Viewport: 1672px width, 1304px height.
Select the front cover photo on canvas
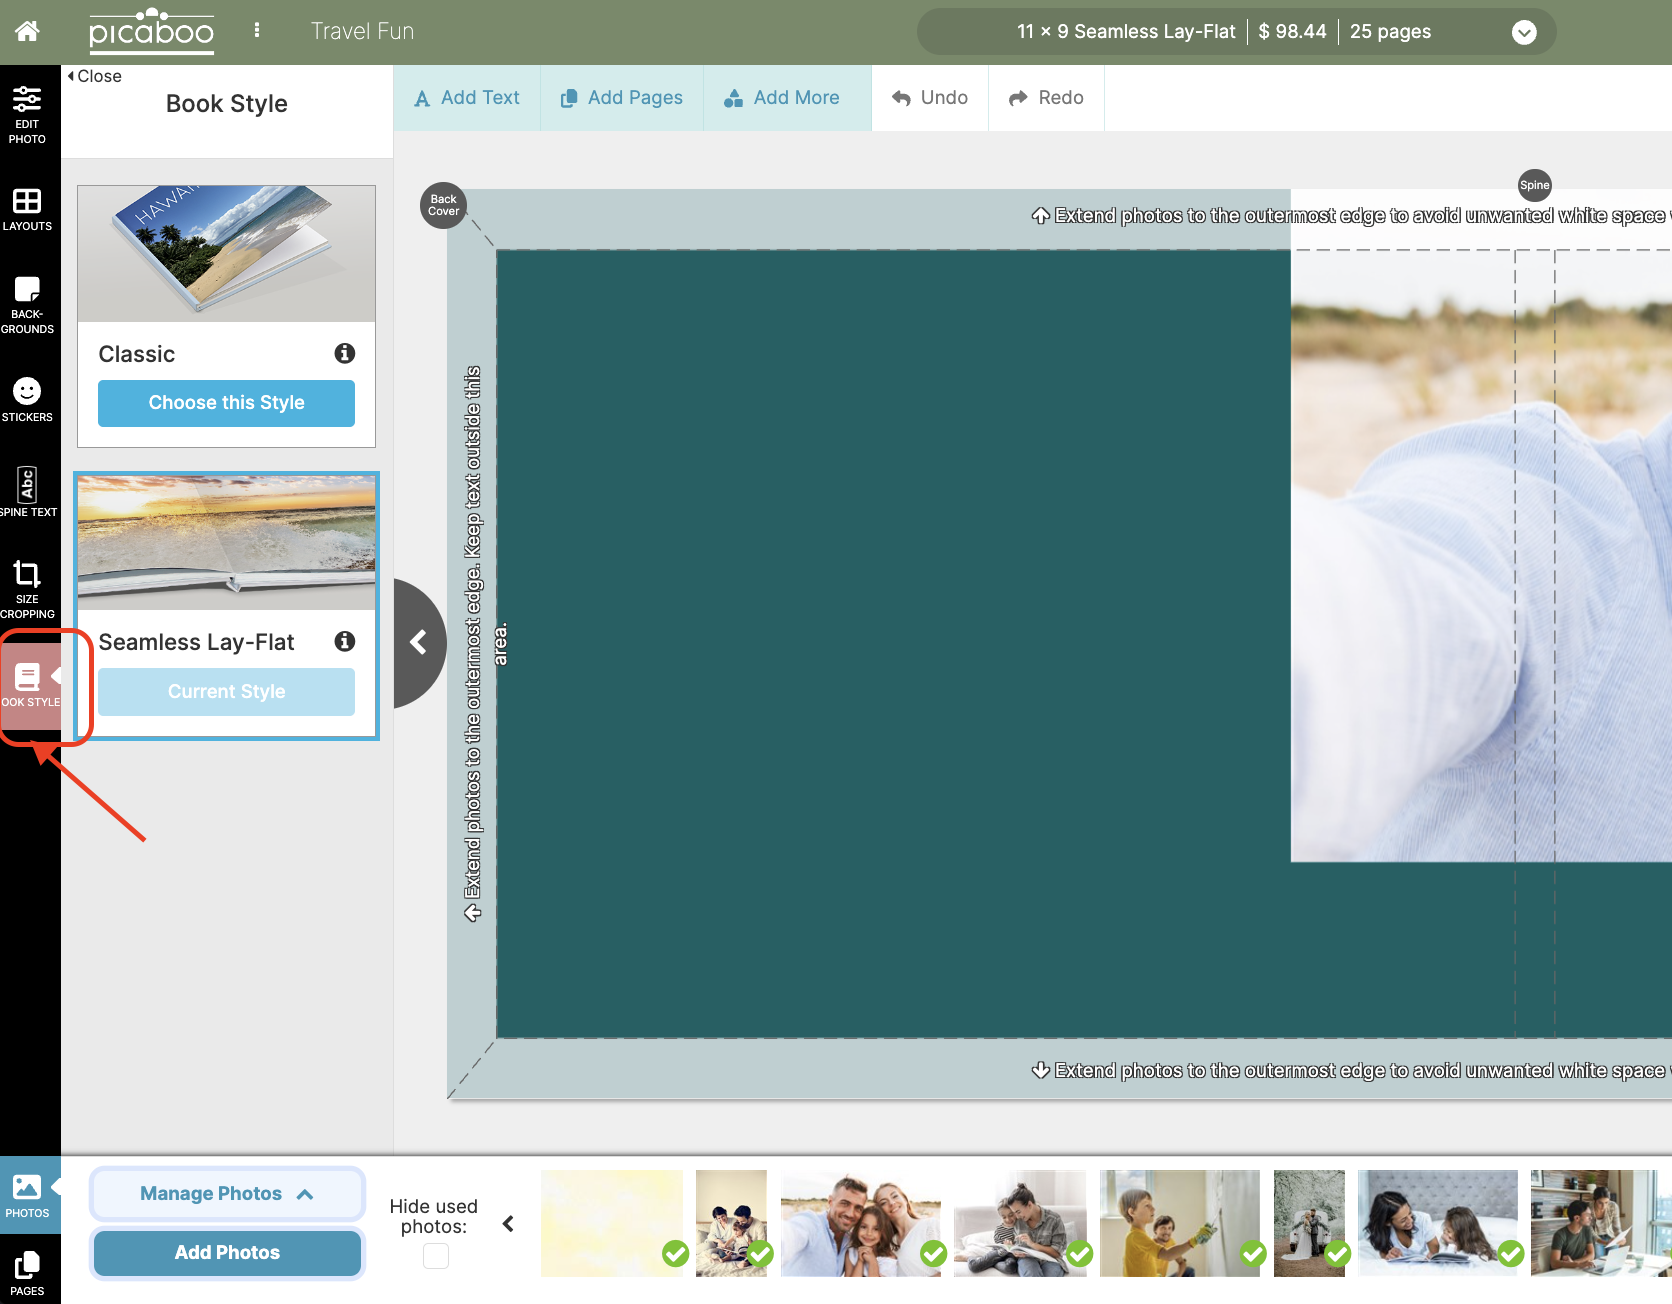(x=1481, y=525)
